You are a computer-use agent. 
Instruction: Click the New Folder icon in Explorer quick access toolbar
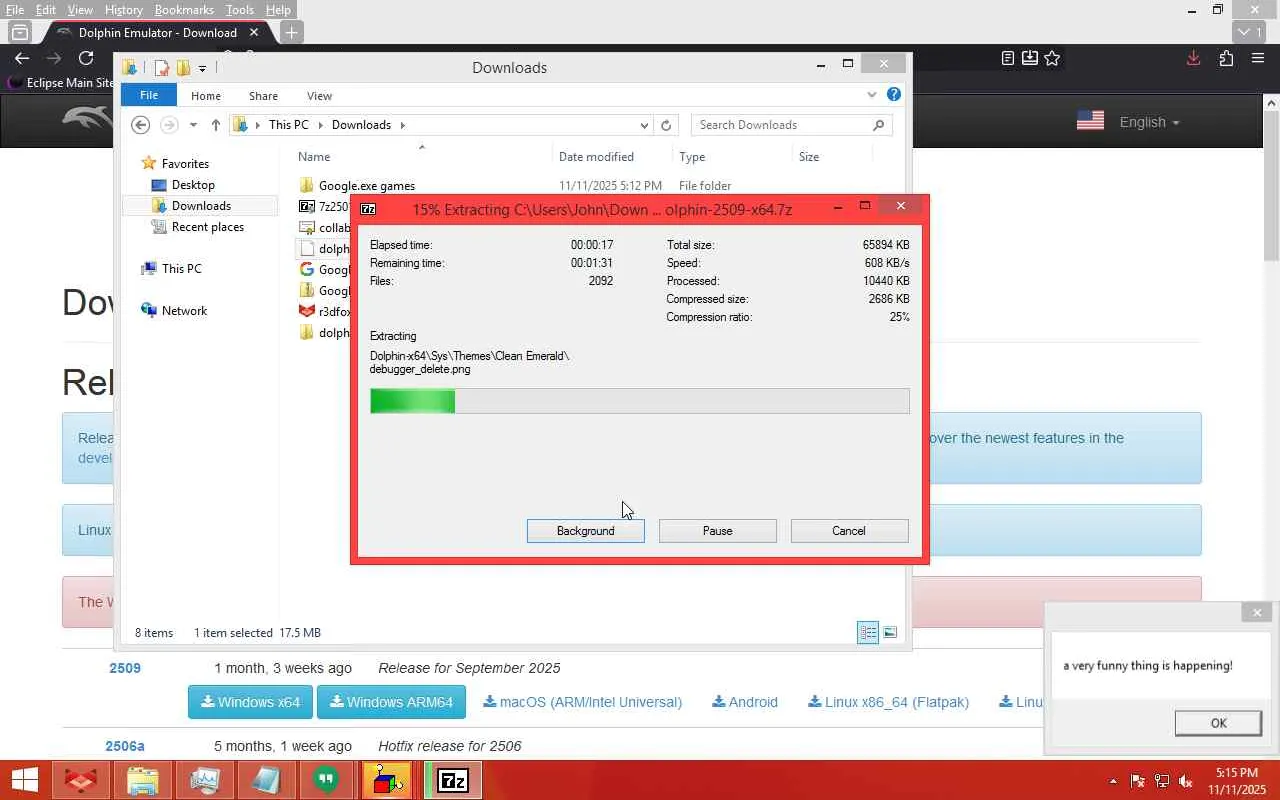click(183, 68)
